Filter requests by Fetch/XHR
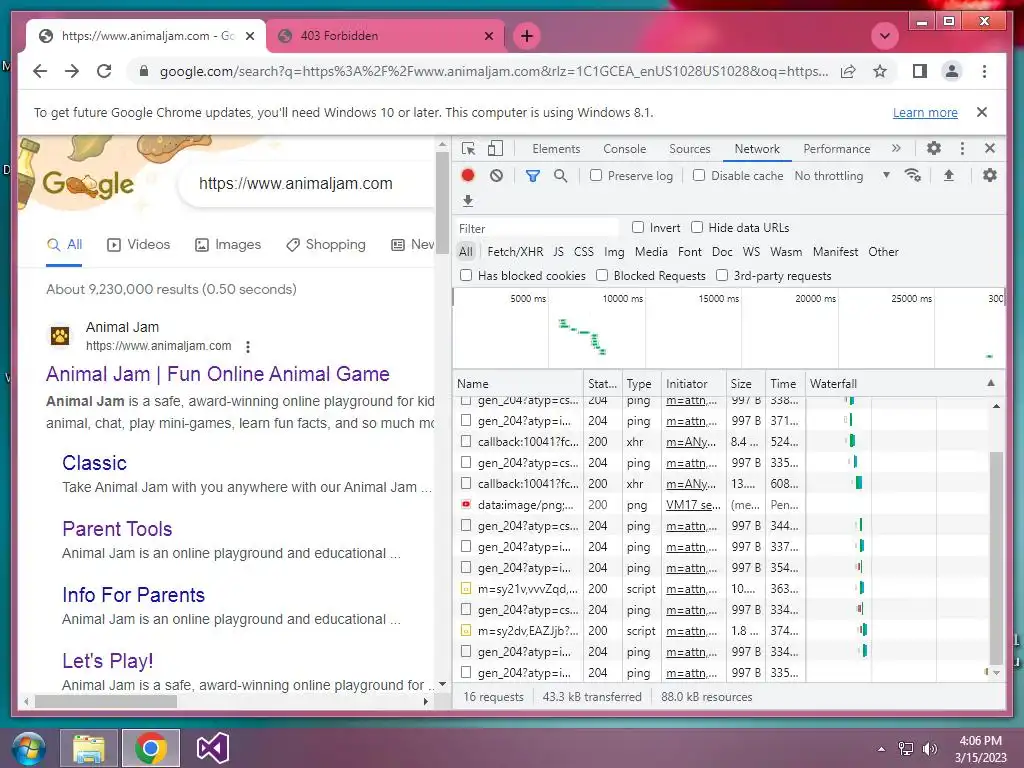1024x768 pixels. point(515,251)
